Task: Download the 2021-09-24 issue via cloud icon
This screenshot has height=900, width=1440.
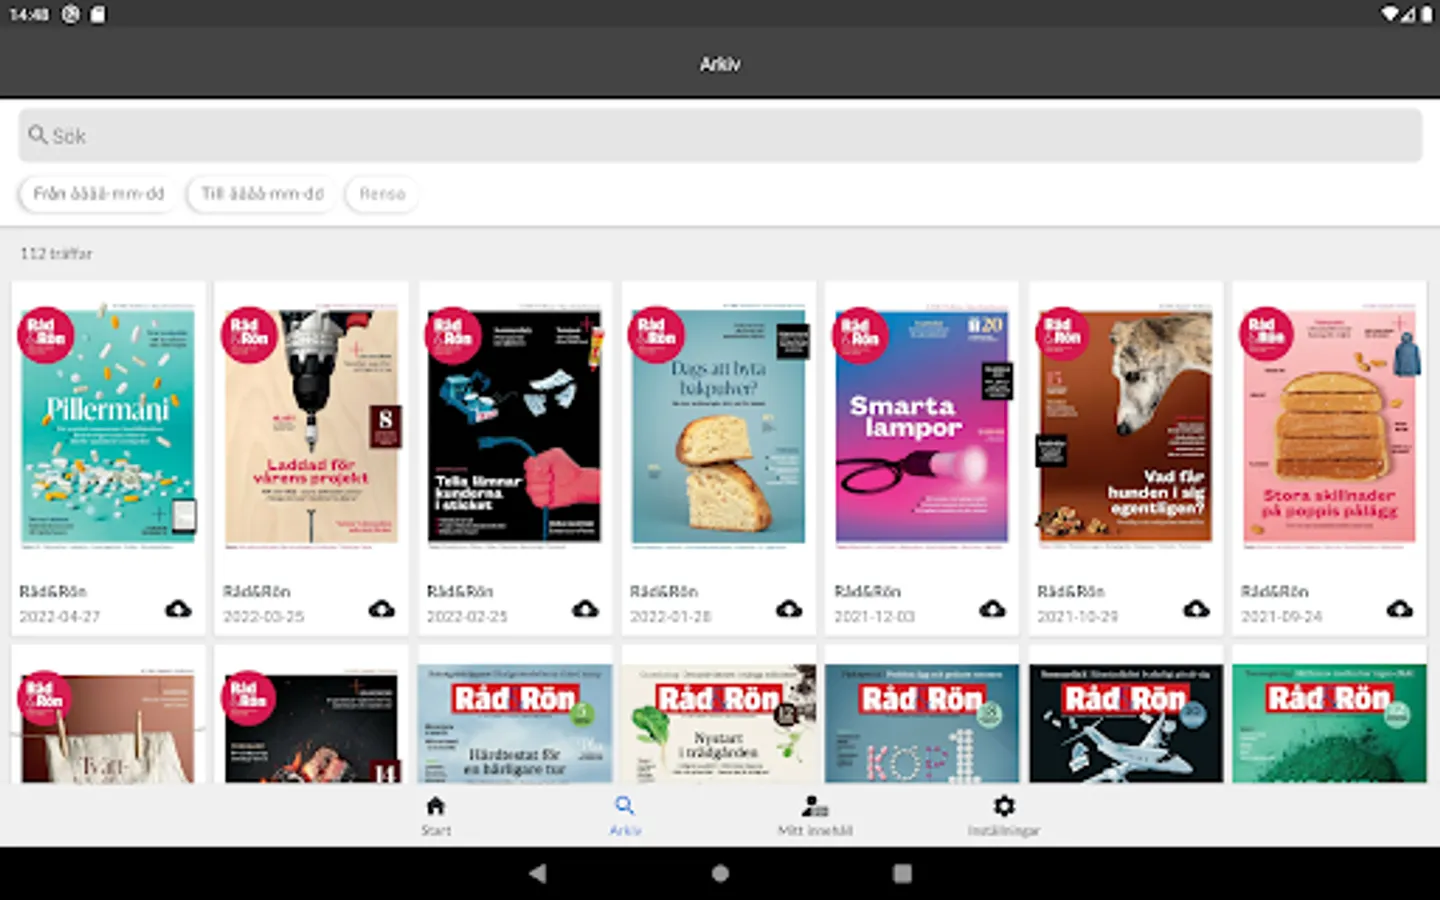Action: [1399, 609]
